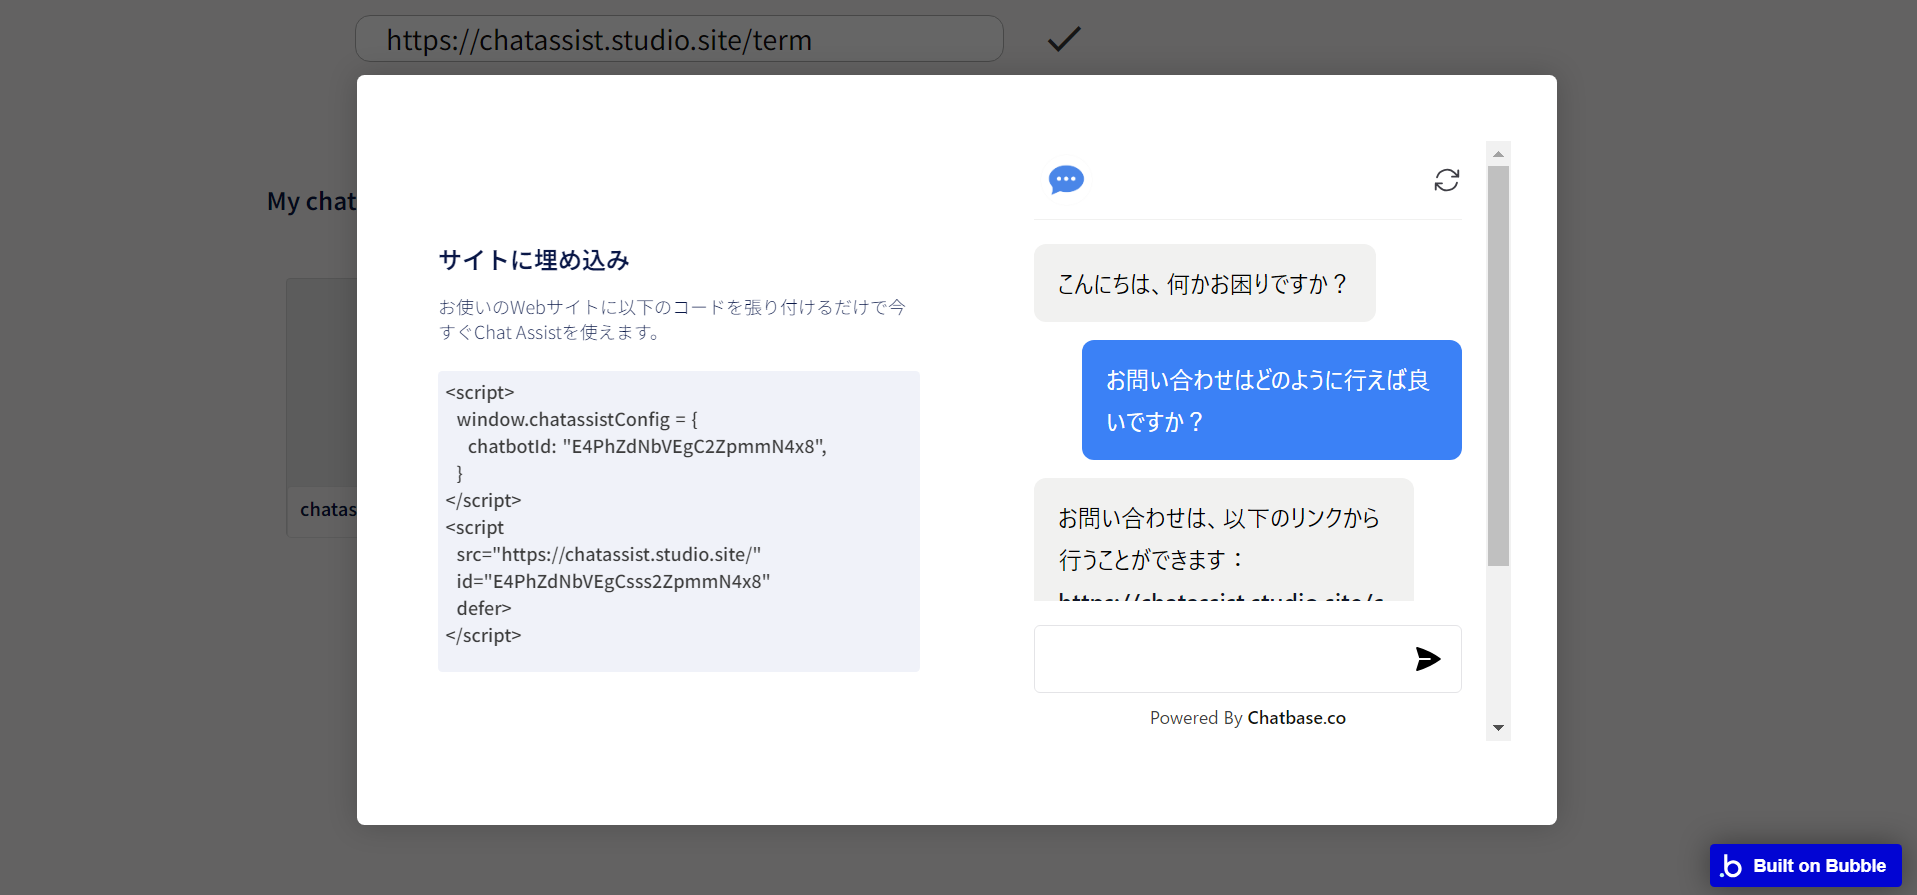Click the src="https://chatassist.studio.site/" line
The image size is (1917, 895).
click(609, 555)
